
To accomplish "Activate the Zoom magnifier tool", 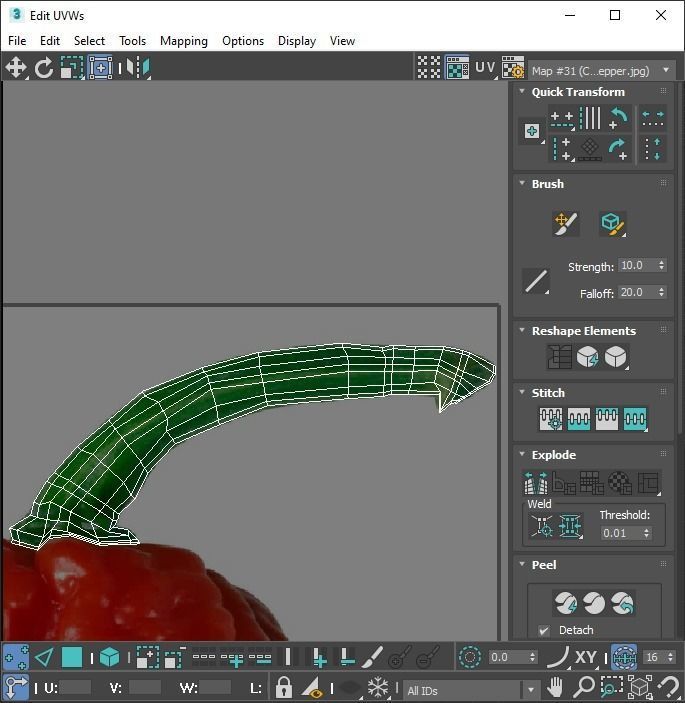I will pyautogui.click(x=584, y=687).
